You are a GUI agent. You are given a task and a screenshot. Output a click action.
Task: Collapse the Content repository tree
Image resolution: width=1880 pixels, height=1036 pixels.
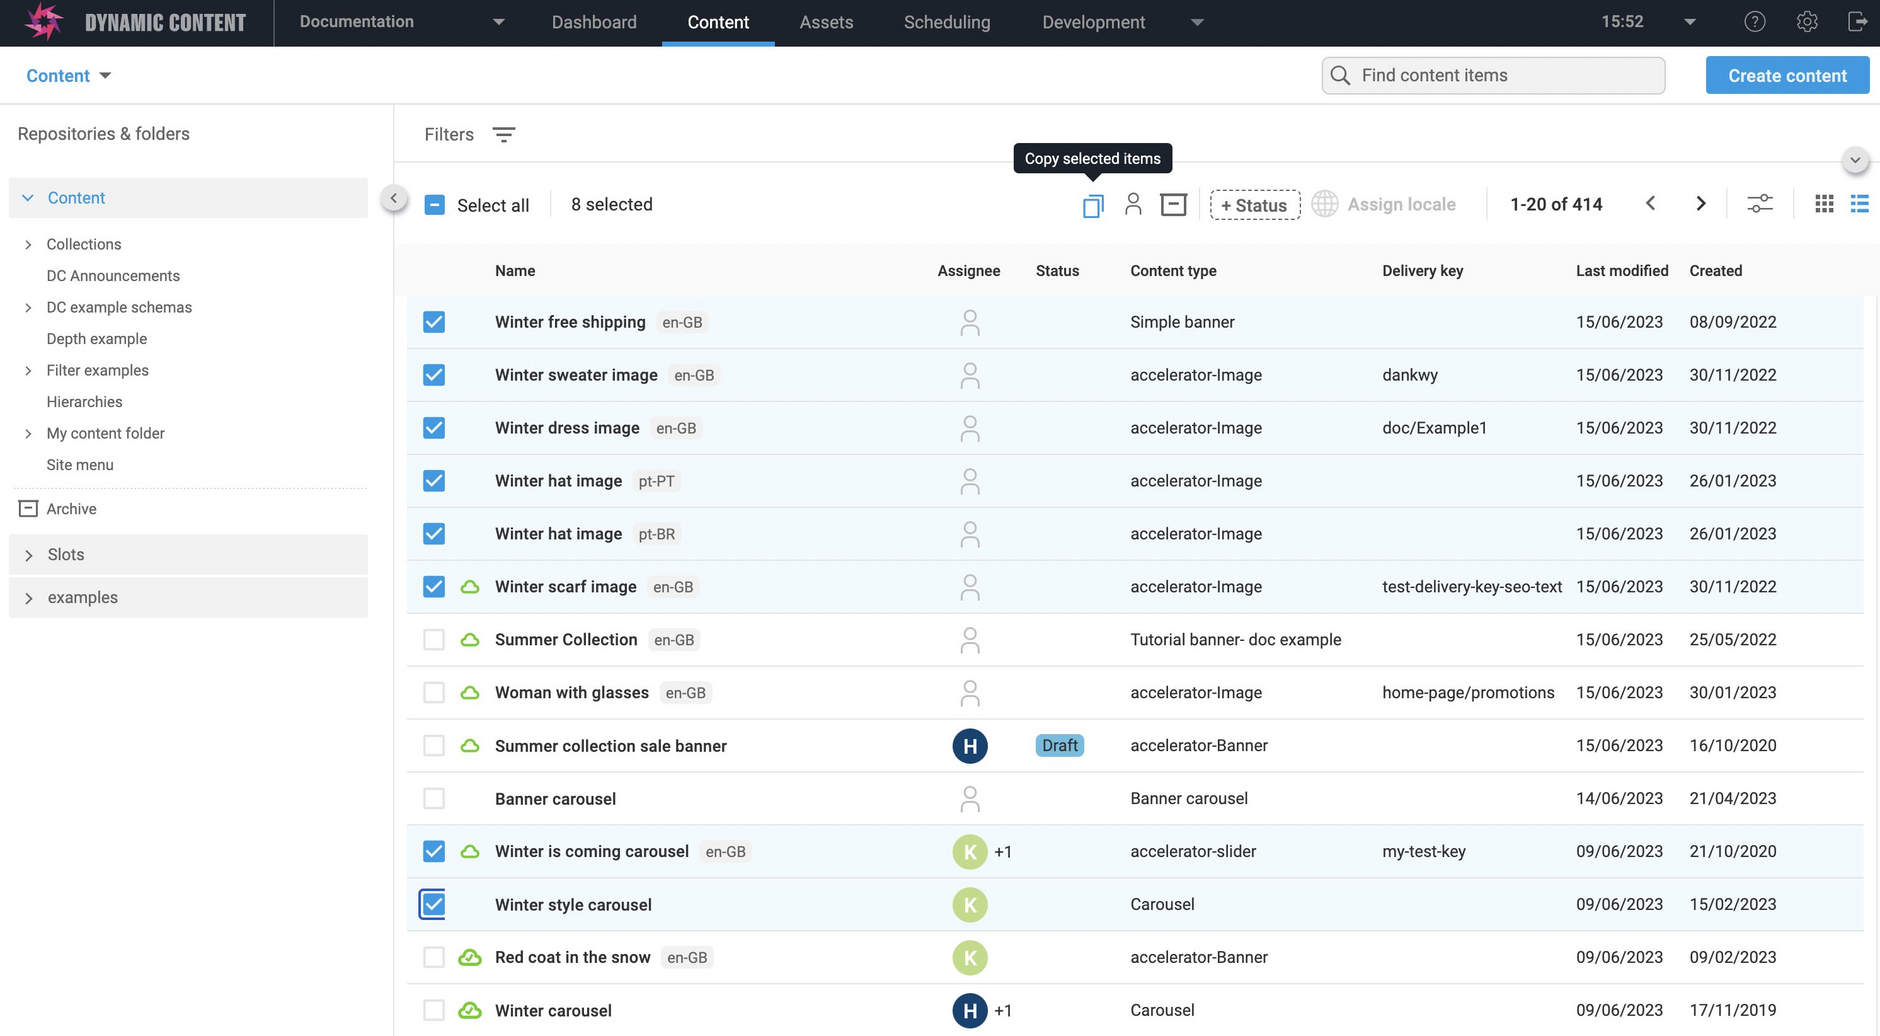click(x=28, y=198)
